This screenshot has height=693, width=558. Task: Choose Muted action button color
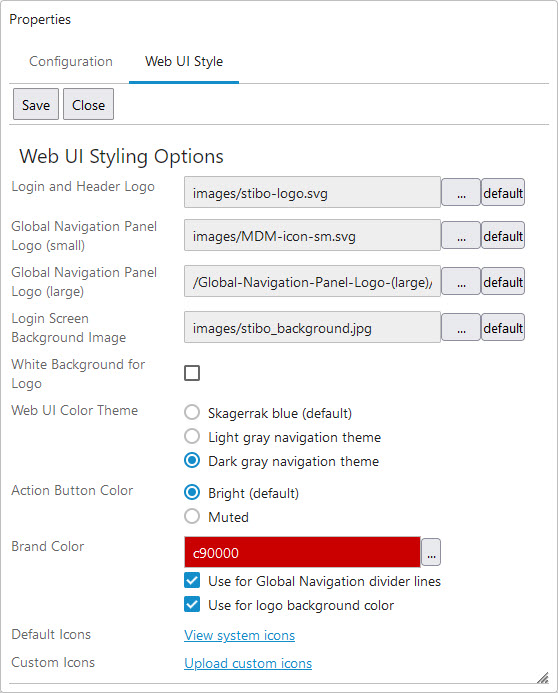click(192, 516)
